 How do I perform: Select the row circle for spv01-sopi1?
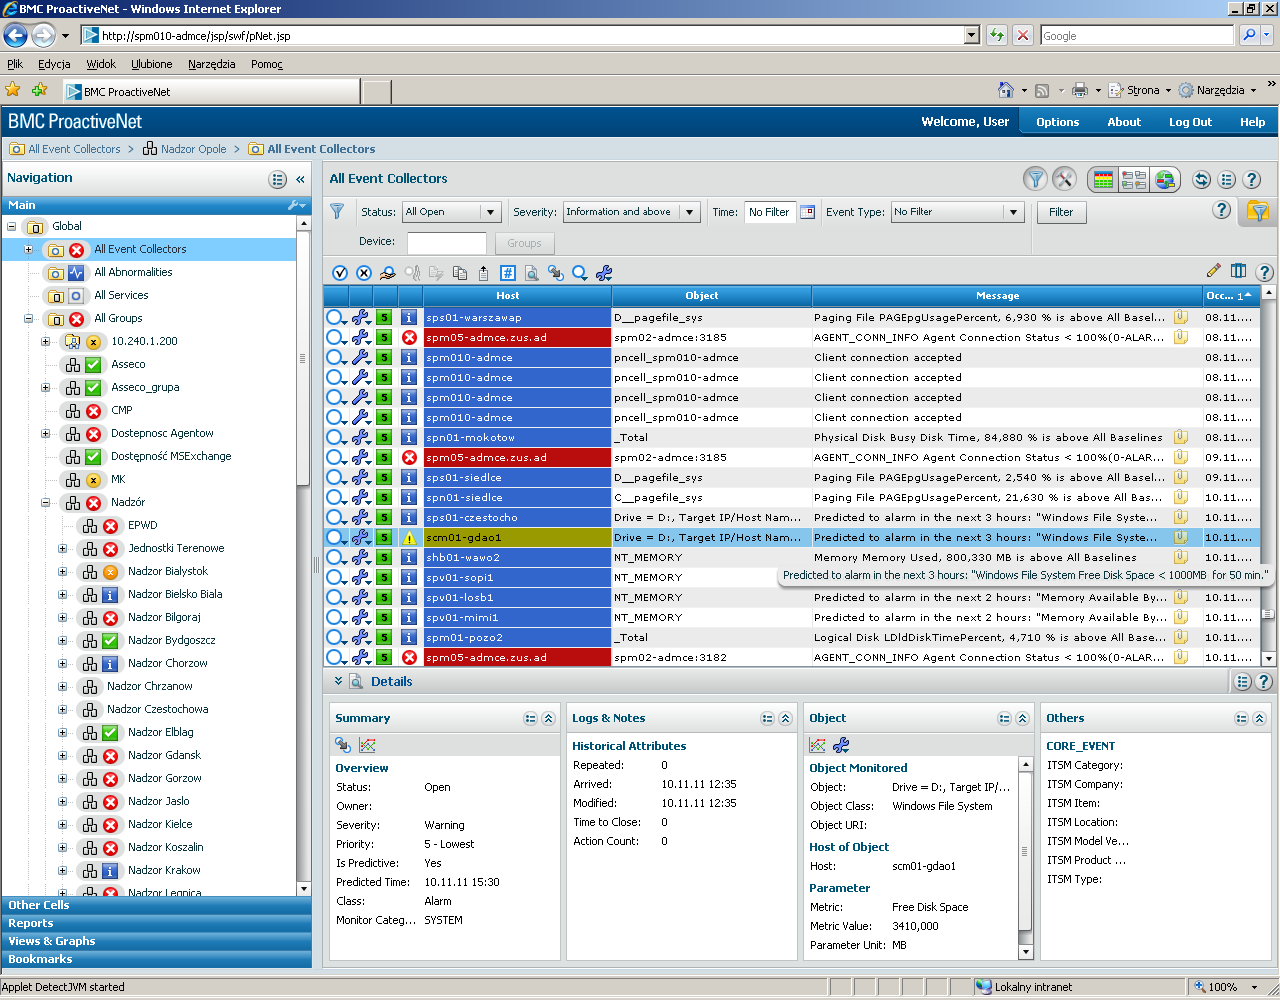coord(335,577)
